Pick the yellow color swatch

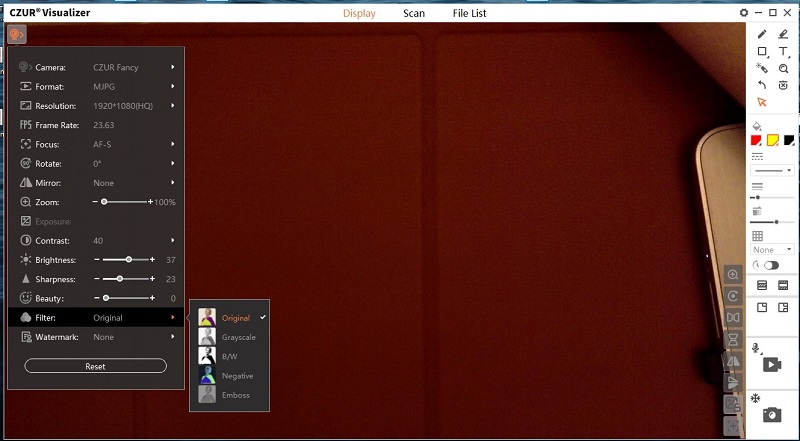tap(772, 140)
